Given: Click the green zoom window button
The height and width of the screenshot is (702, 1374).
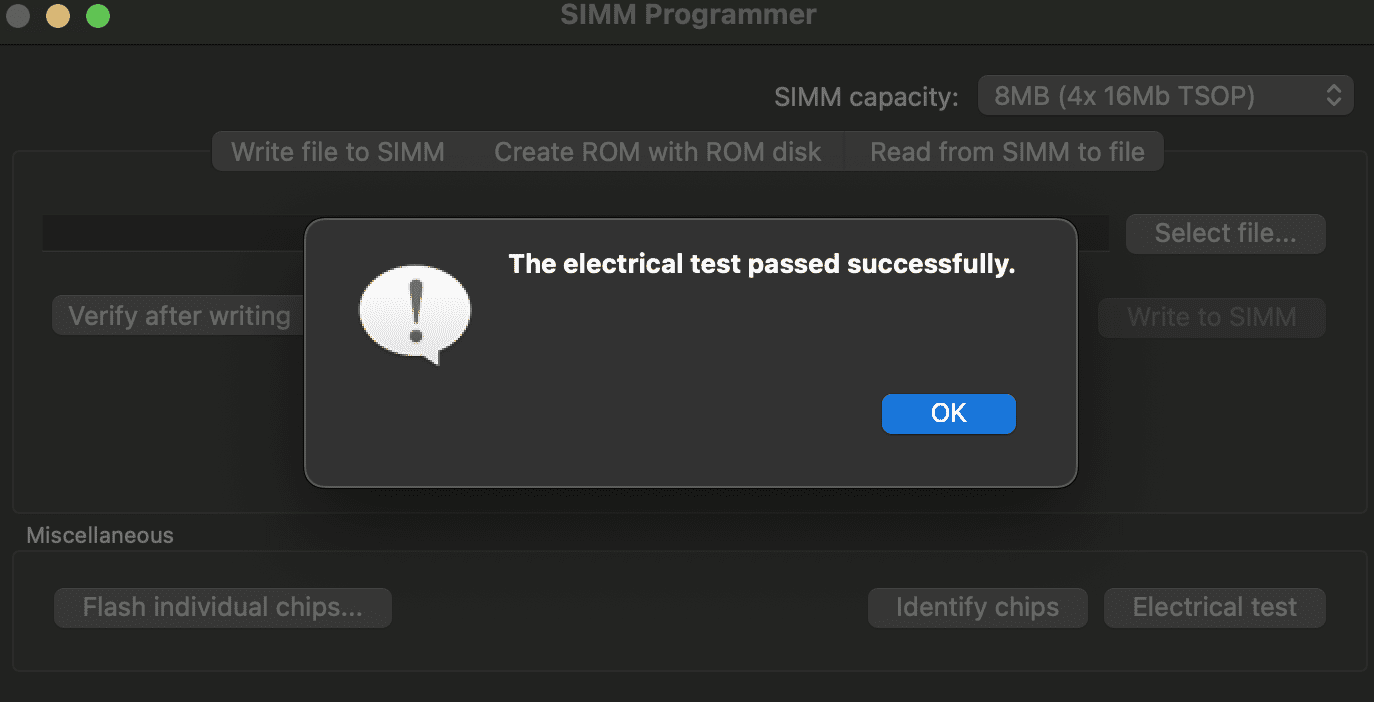Looking at the screenshot, I should [x=98, y=16].
